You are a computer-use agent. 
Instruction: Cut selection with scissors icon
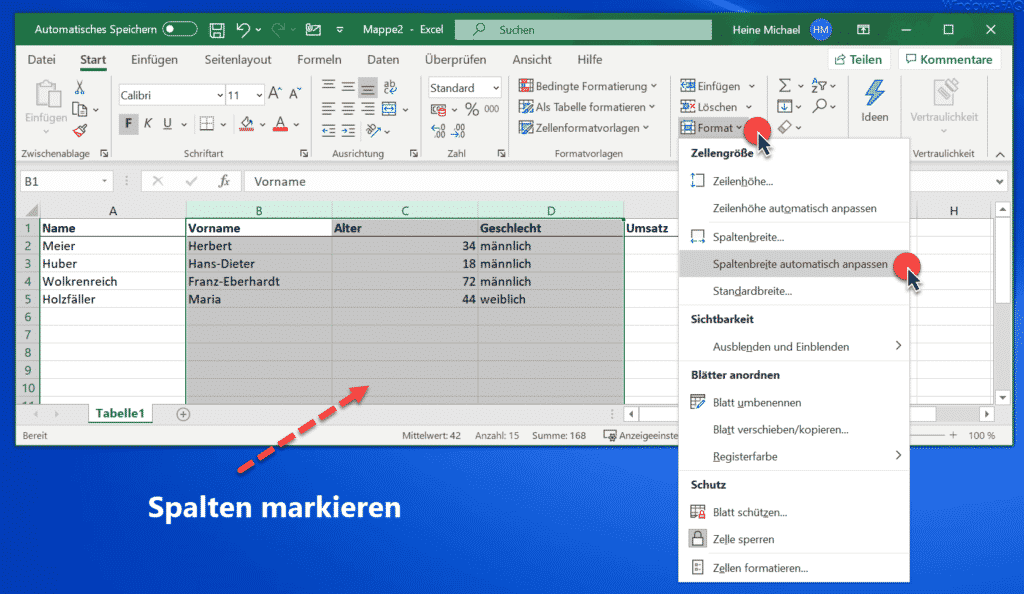point(79,87)
